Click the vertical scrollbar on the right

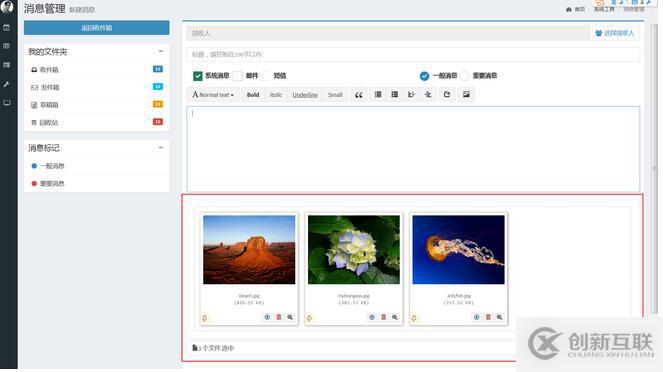click(x=655, y=169)
